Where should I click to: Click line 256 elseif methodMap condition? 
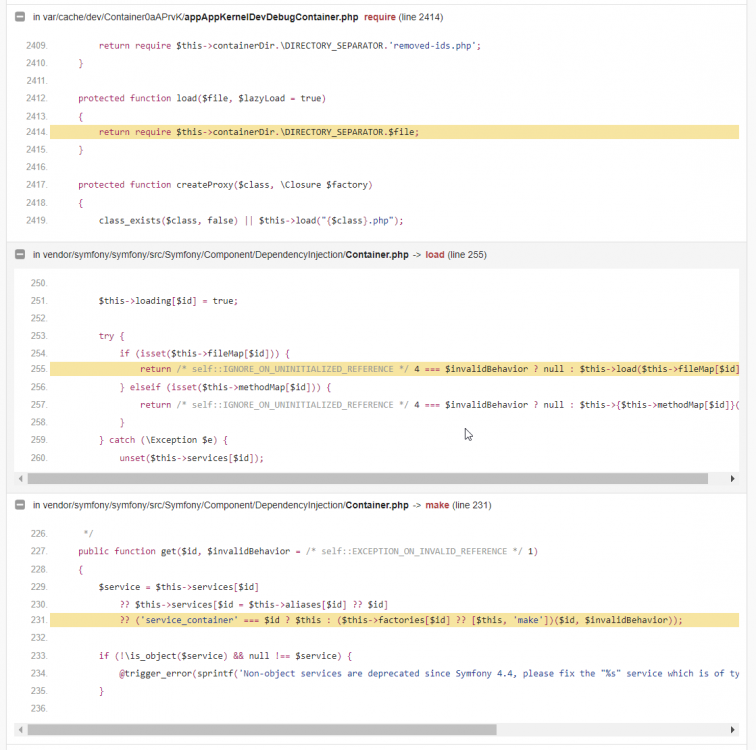(225, 388)
